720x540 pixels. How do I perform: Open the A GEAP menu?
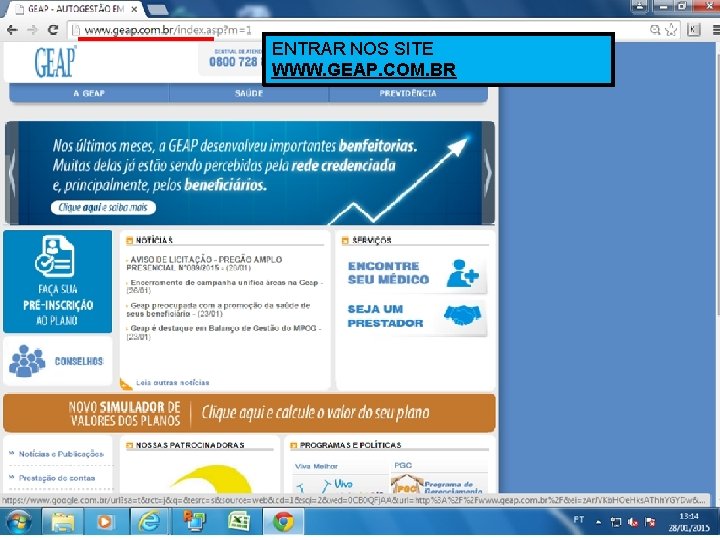(x=89, y=93)
